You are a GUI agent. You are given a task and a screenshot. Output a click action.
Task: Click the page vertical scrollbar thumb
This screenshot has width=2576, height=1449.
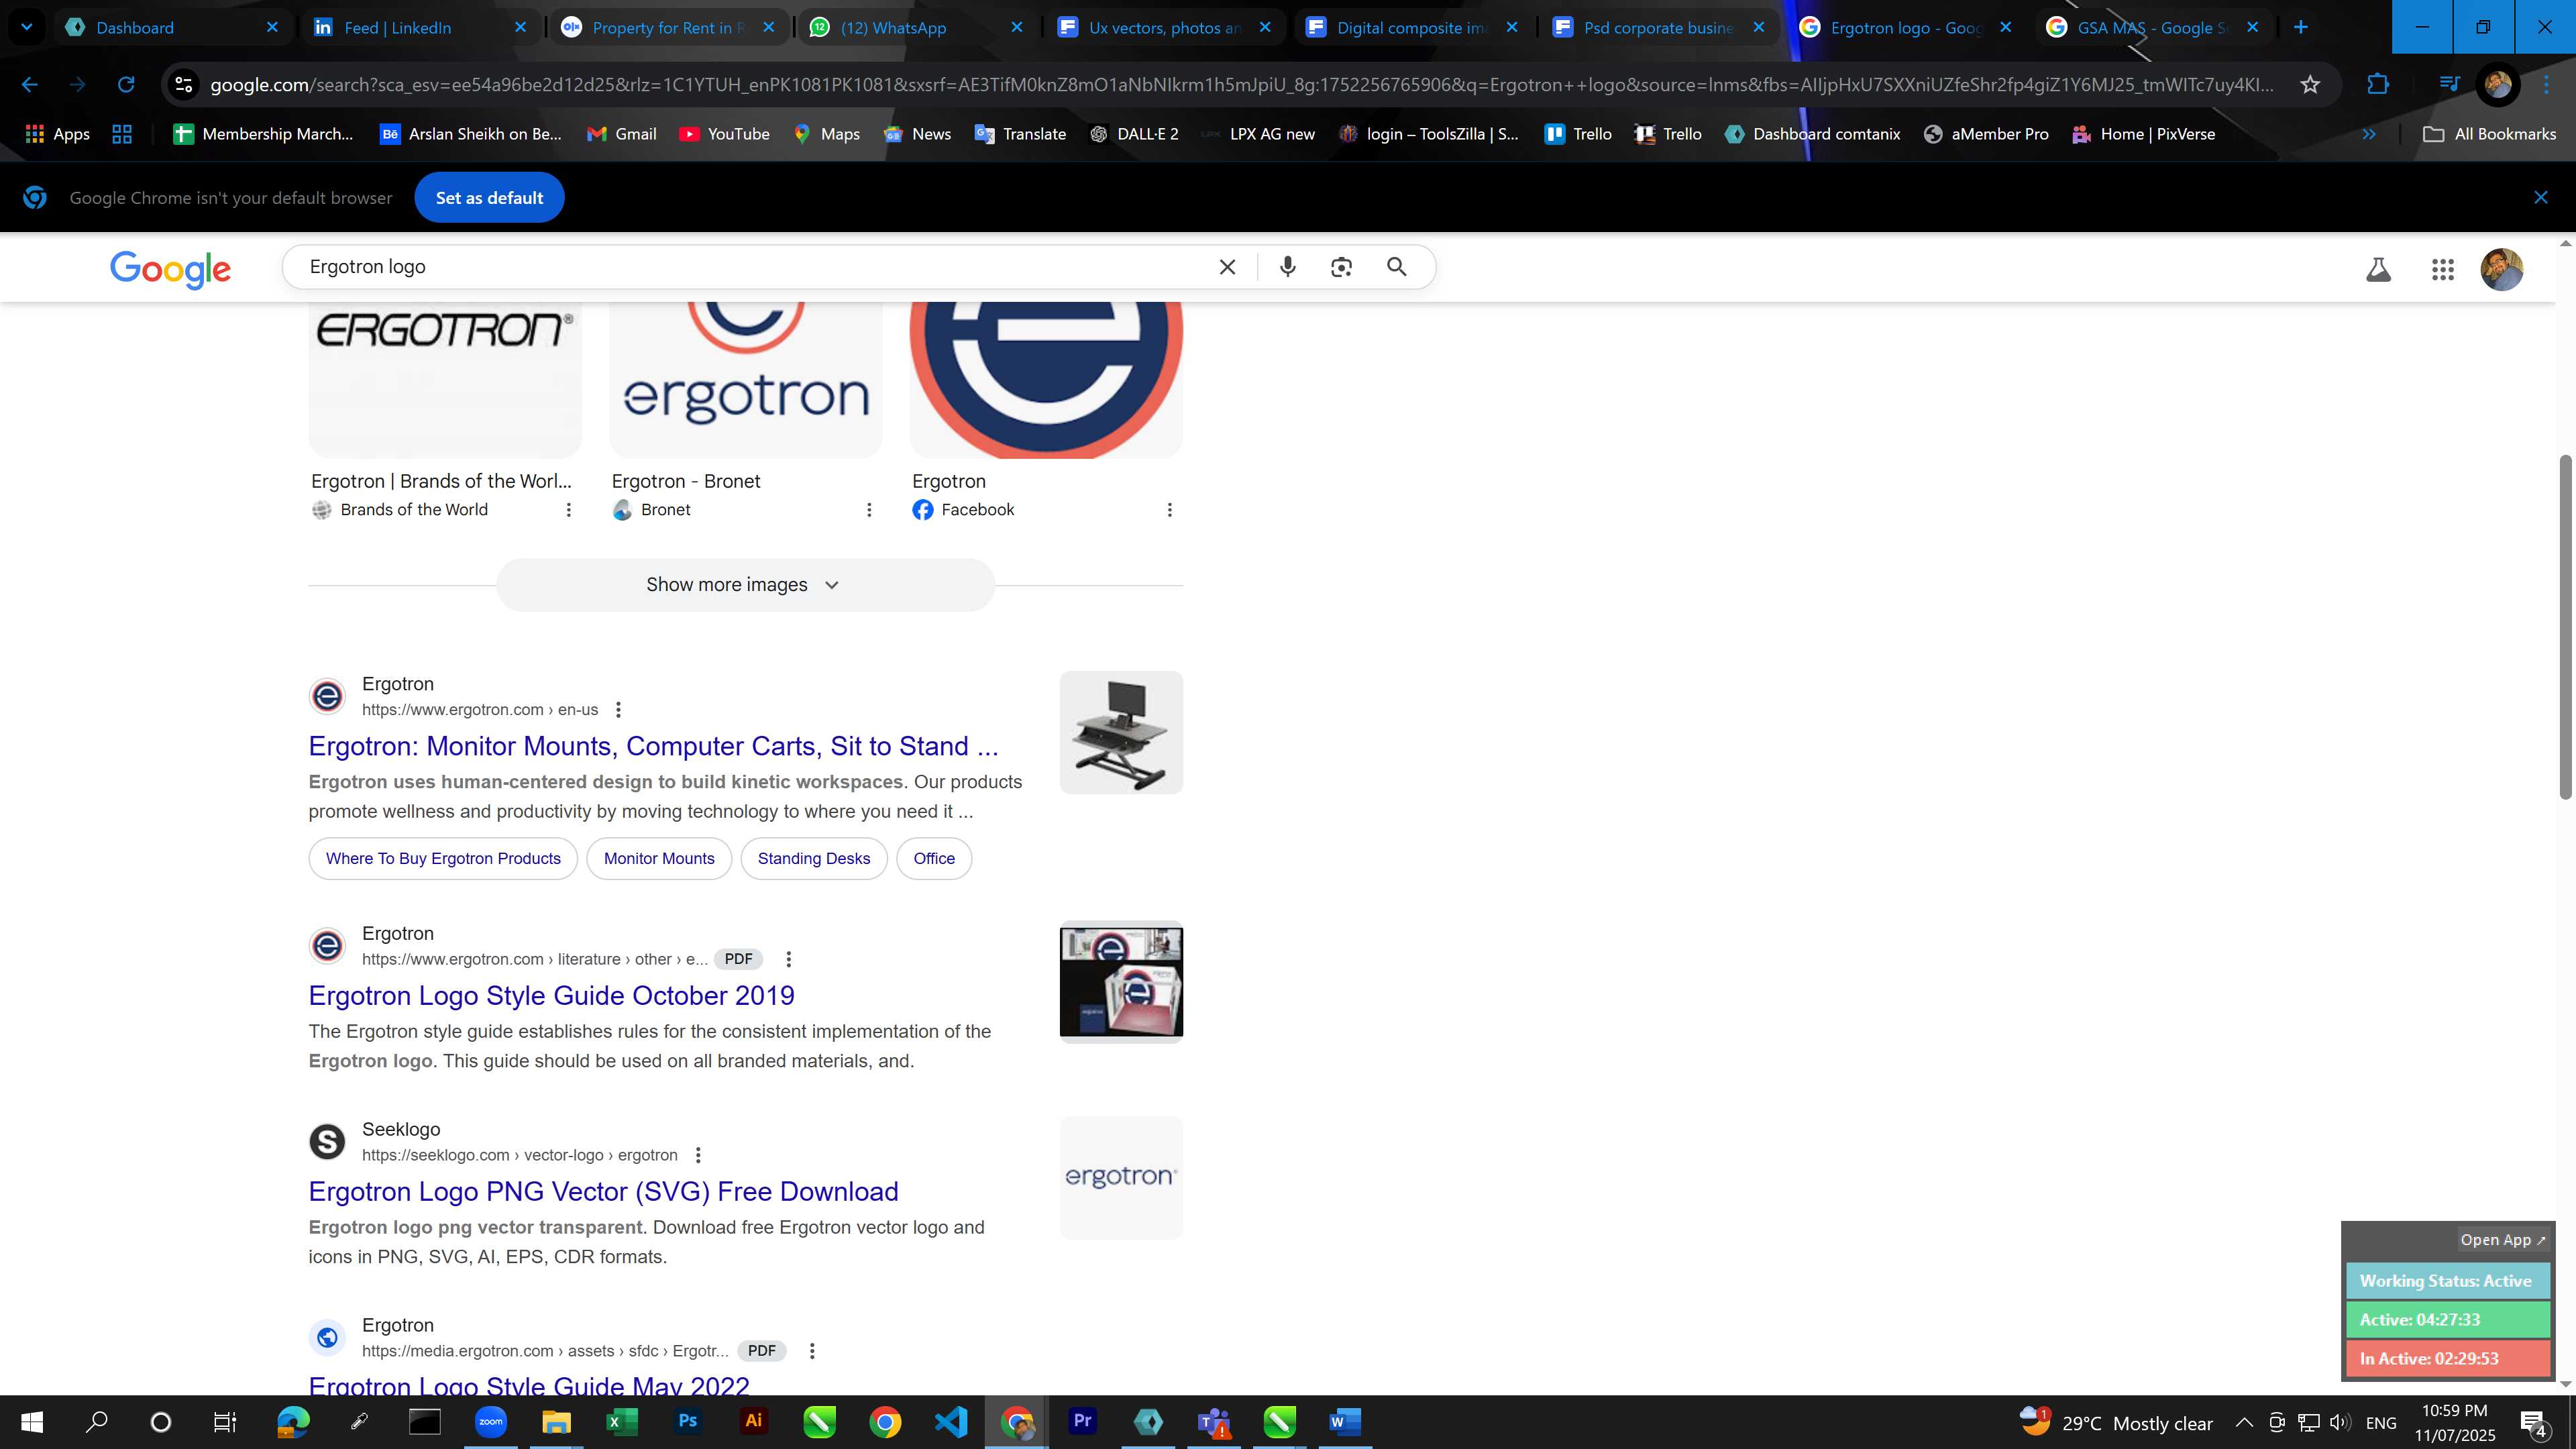click(x=2565, y=626)
